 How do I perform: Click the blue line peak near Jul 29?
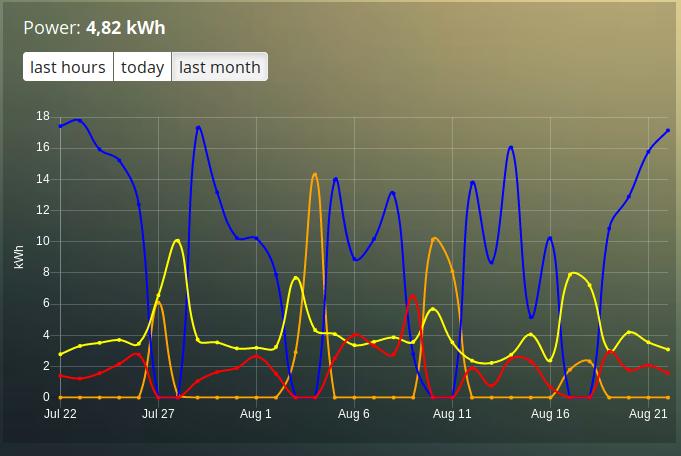click(198, 127)
